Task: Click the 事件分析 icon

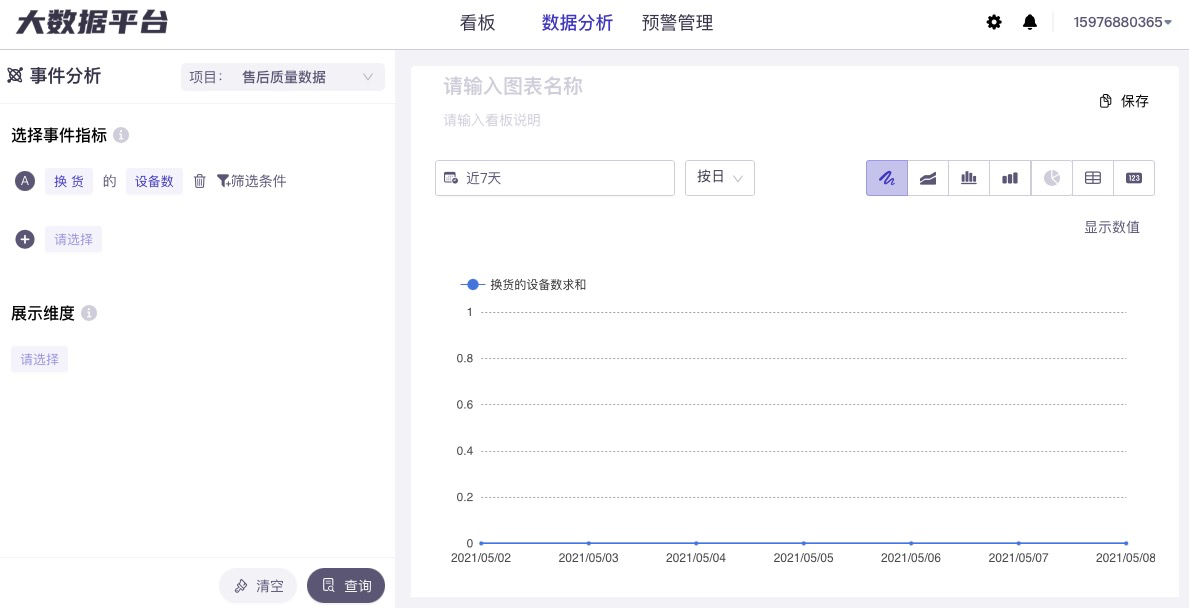Action: point(15,76)
